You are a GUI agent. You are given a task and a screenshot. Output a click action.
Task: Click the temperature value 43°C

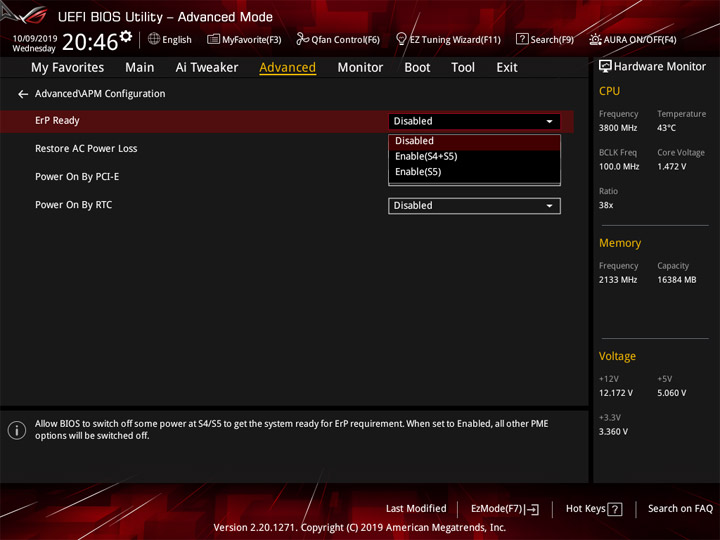tap(666, 128)
